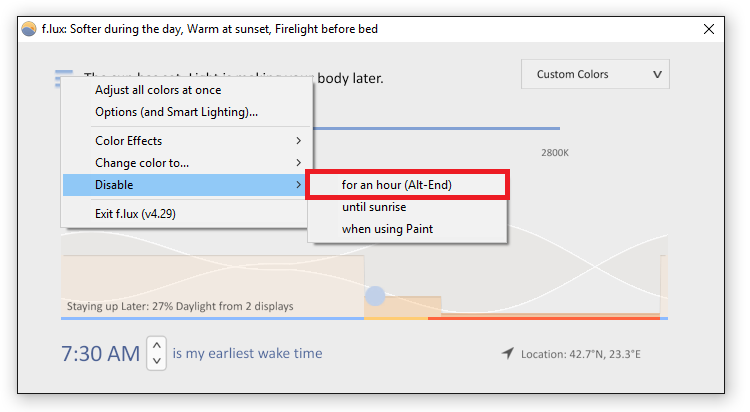Click the f.lux sun logo icon

click(x=29, y=29)
